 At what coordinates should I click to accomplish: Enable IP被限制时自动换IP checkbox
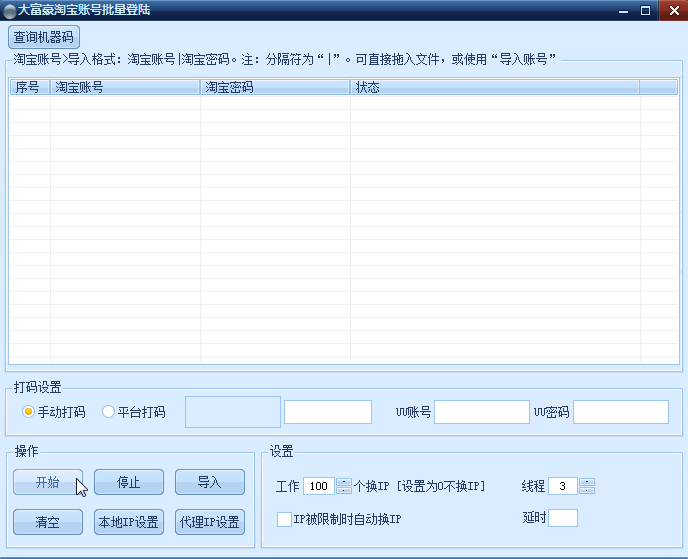tap(339, 520)
